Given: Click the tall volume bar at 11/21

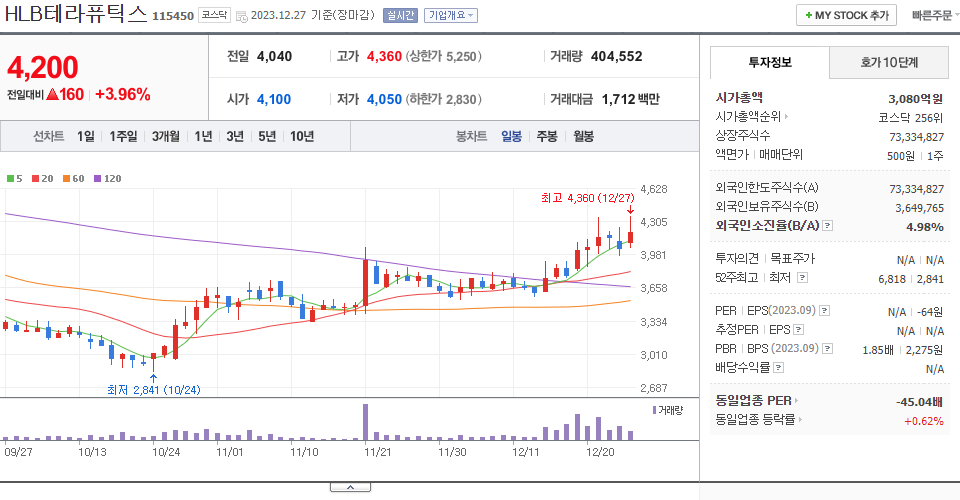Looking at the screenshot, I should pos(366,422).
